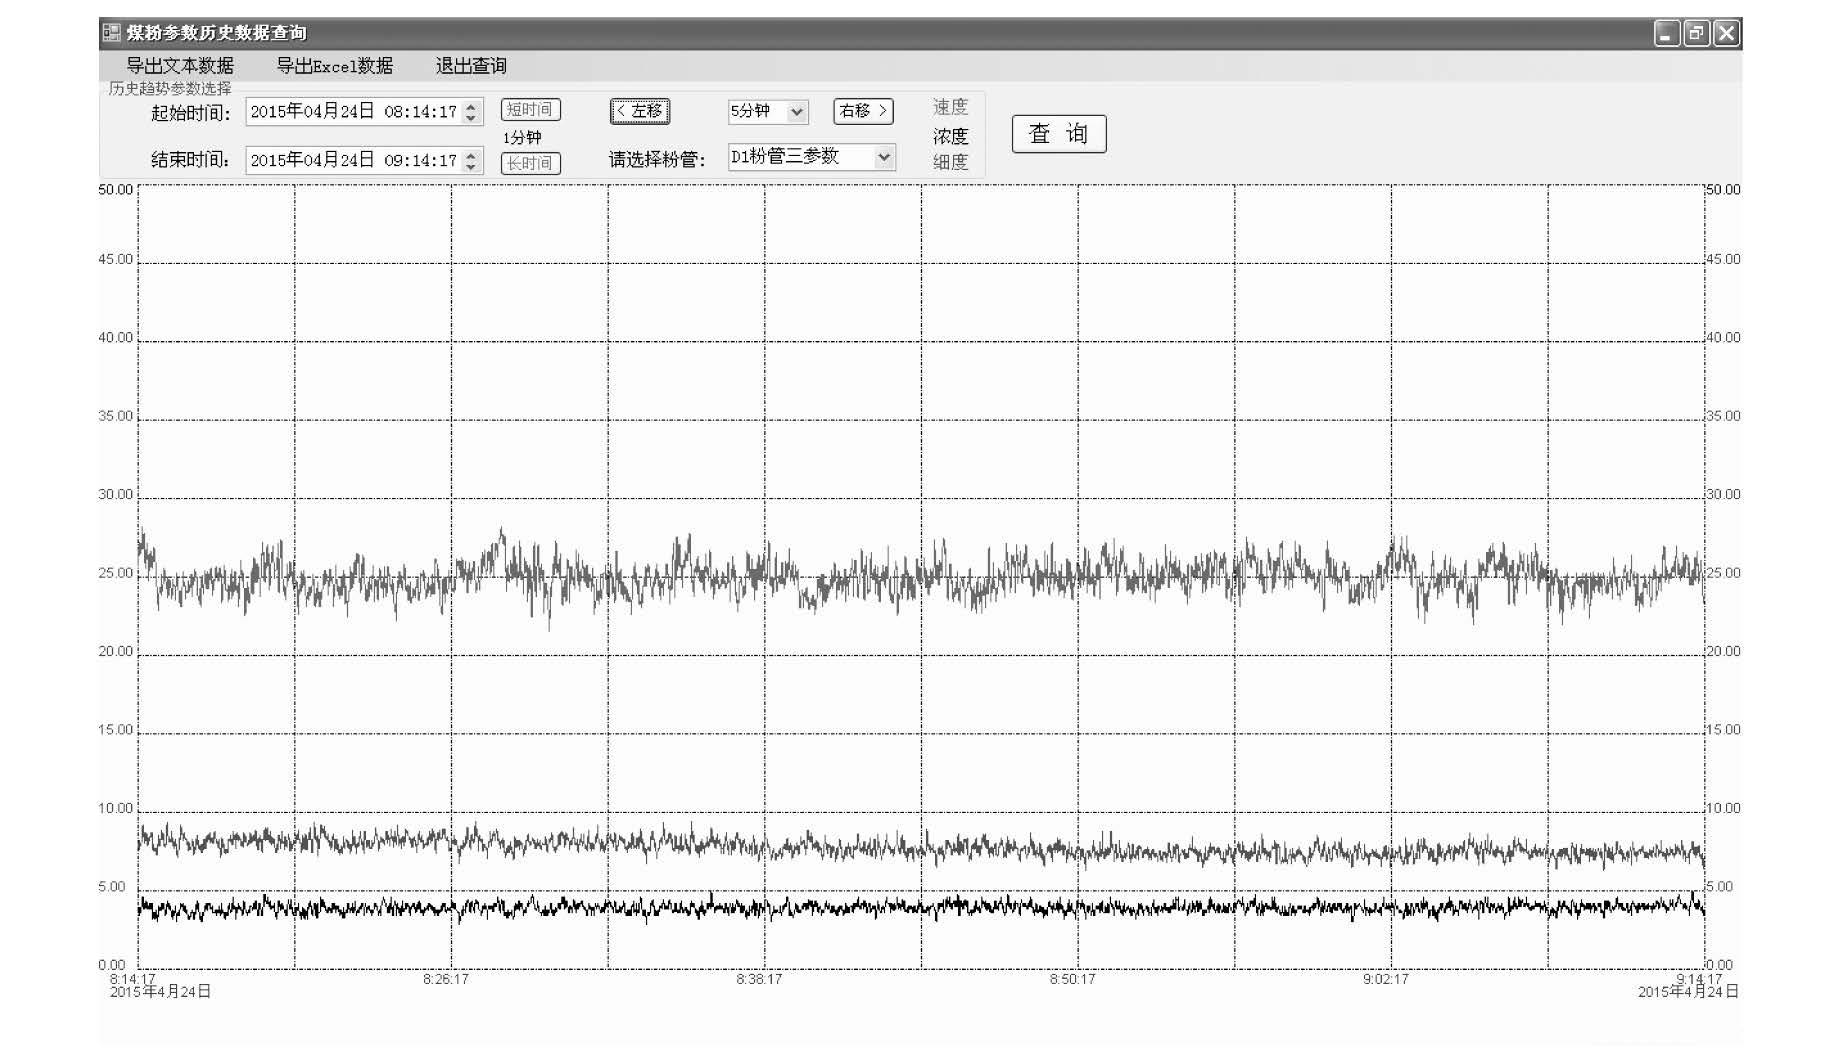Click the 8:26:17 time axis label
1843x1063 pixels.
446,979
